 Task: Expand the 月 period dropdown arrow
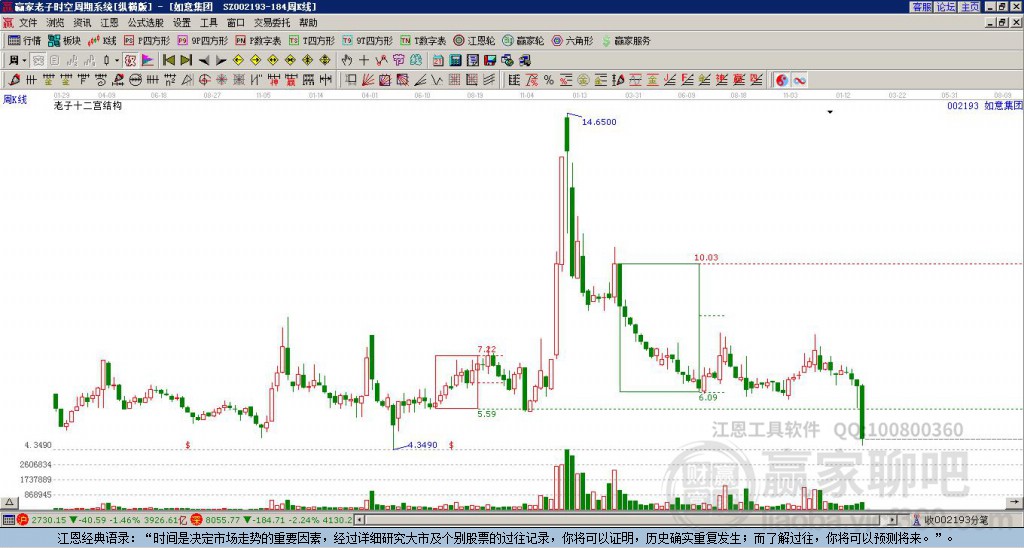click(x=25, y=61)
